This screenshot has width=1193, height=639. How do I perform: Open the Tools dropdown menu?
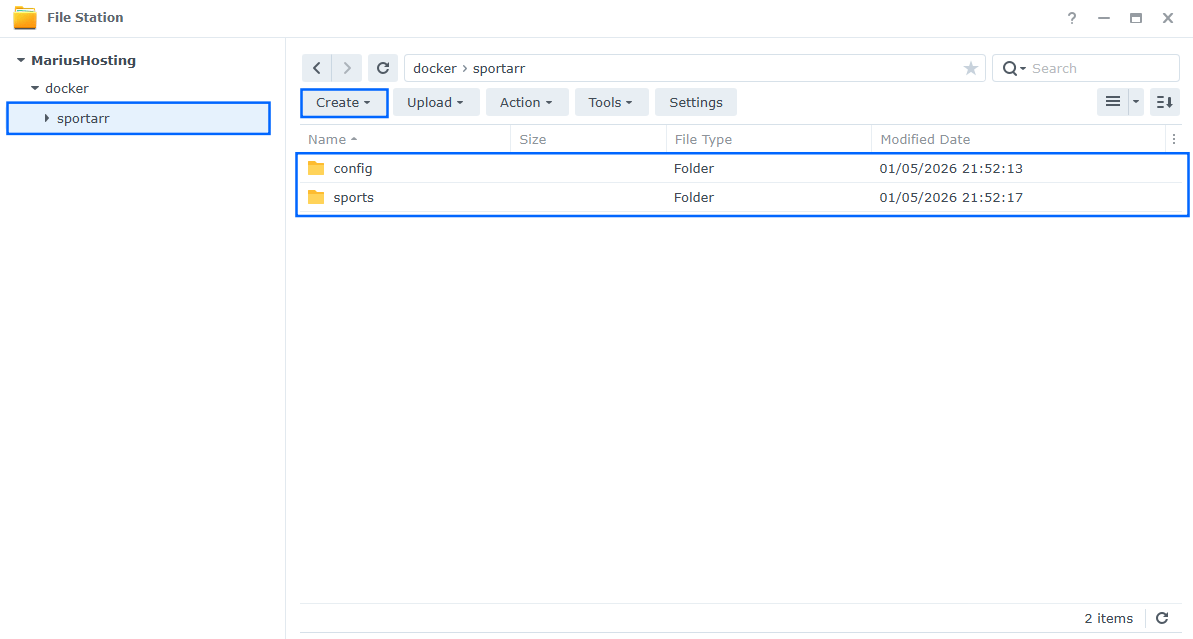click(x=611, y=101)
